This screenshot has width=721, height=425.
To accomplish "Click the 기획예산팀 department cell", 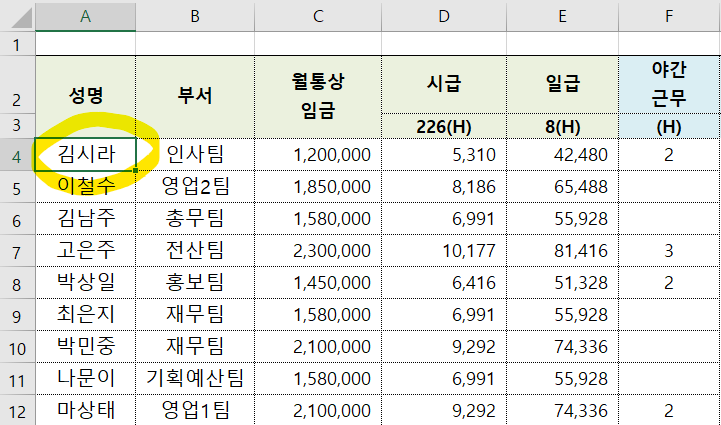I will (x=195, y=379).
